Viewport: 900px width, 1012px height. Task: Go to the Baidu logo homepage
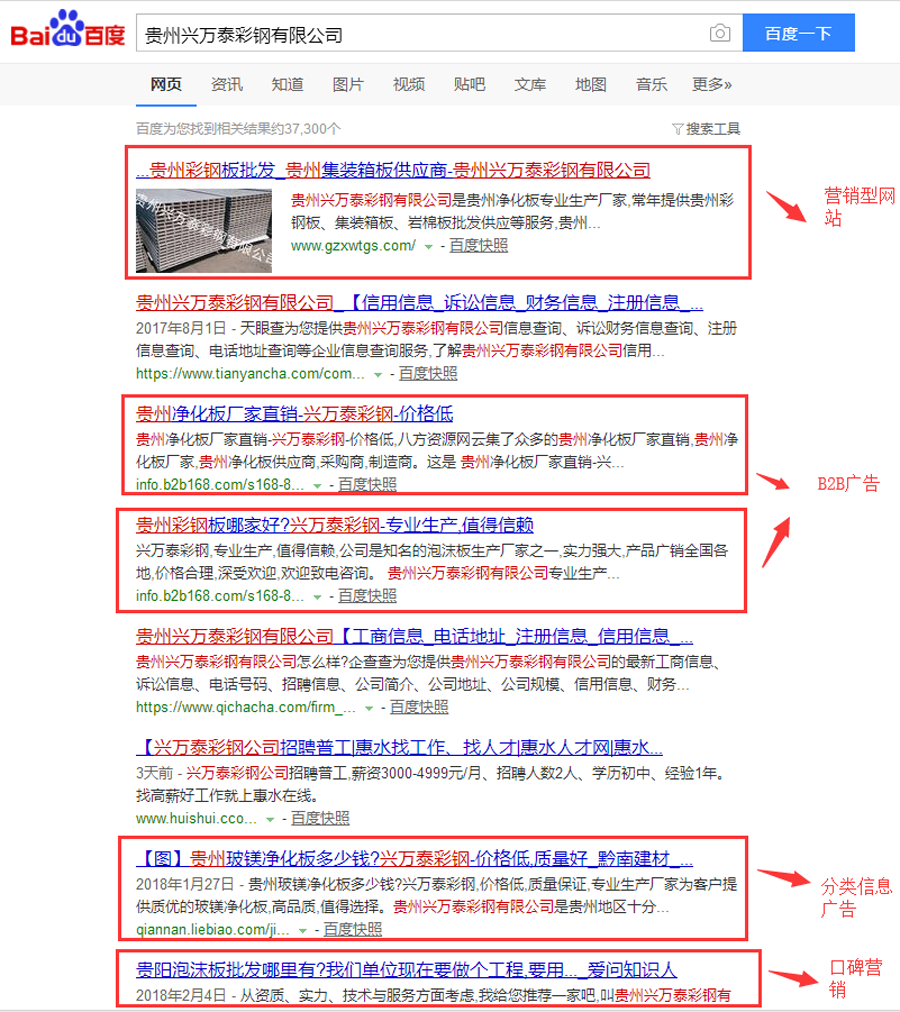pos(68,30)
